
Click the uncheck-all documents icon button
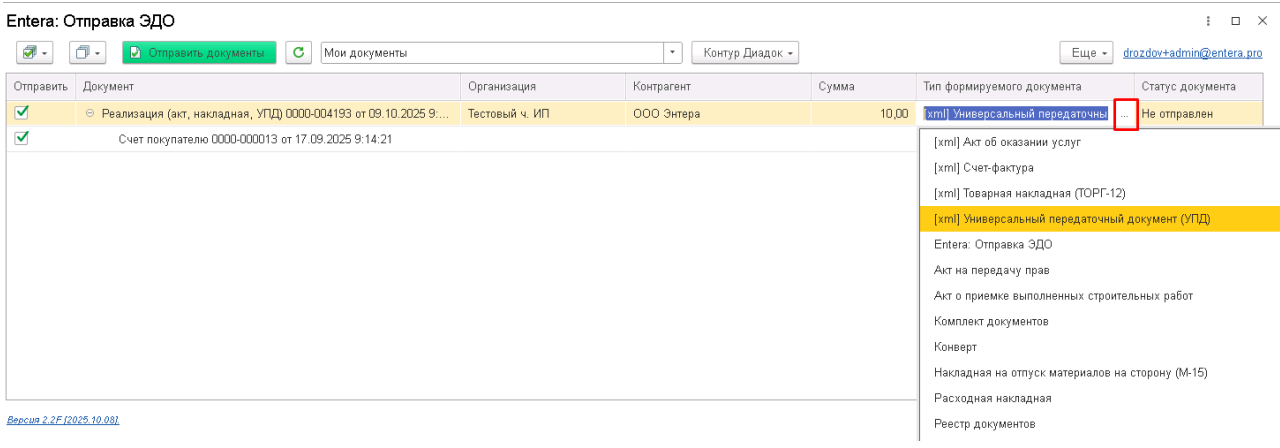pyautogui.click(x=89, y=52)
